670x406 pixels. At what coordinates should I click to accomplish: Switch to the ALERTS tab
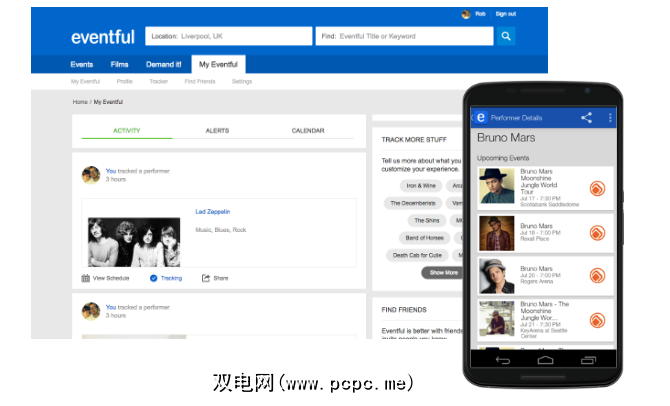pos(217,131)
